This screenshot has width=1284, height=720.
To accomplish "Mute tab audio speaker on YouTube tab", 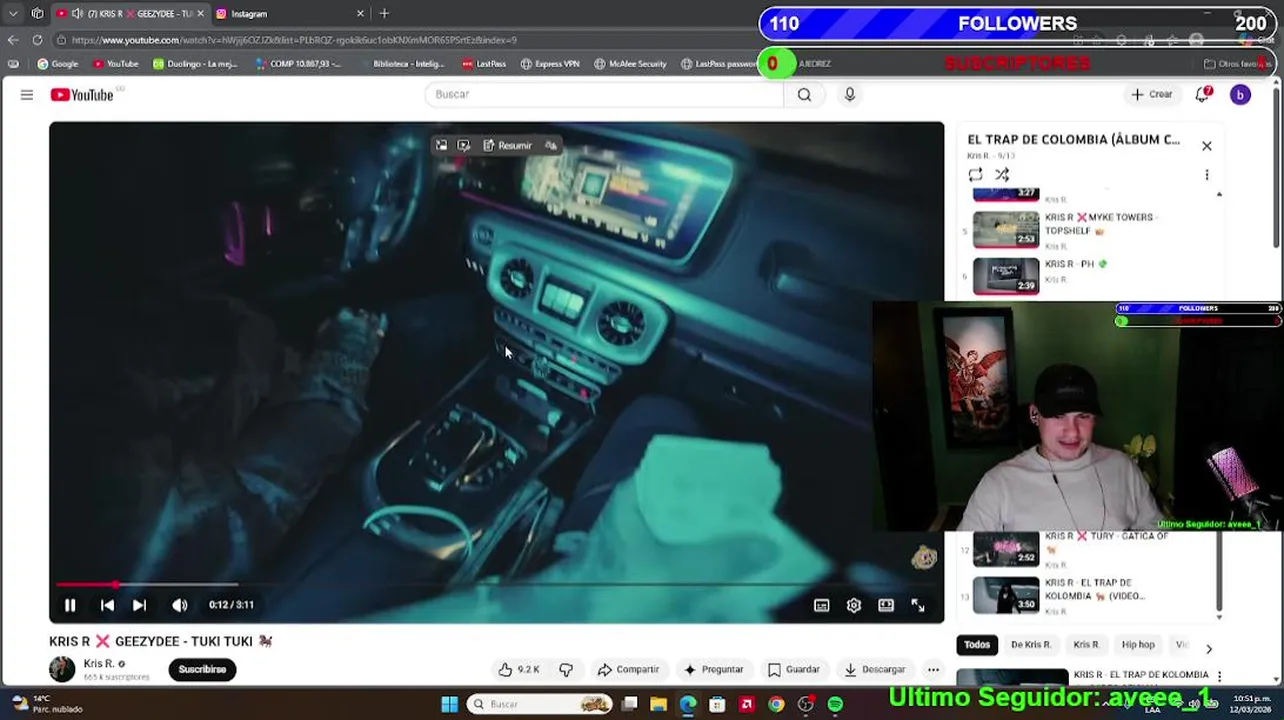I will [77, 14].
